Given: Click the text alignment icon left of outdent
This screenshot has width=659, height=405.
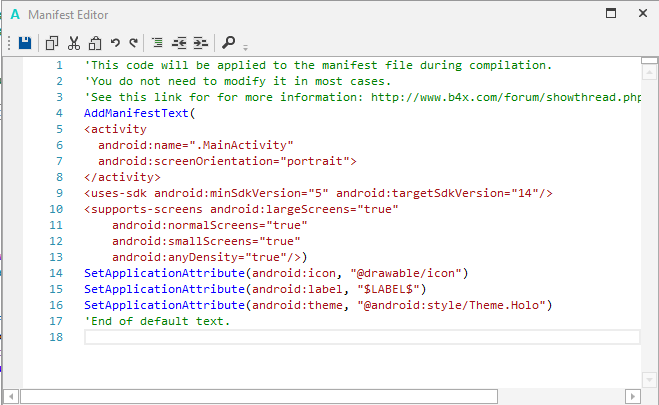Looking at the screenshot, I should point(158,43).
